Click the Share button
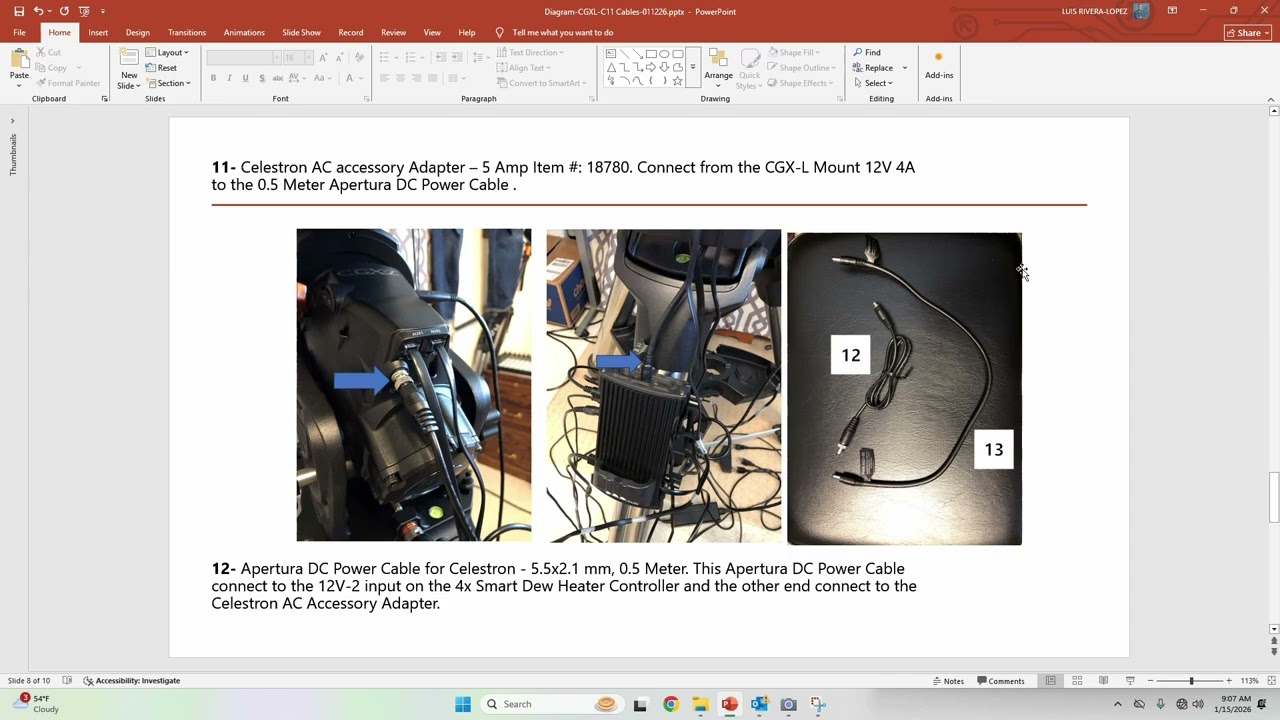 click(x=1249, y=32)
